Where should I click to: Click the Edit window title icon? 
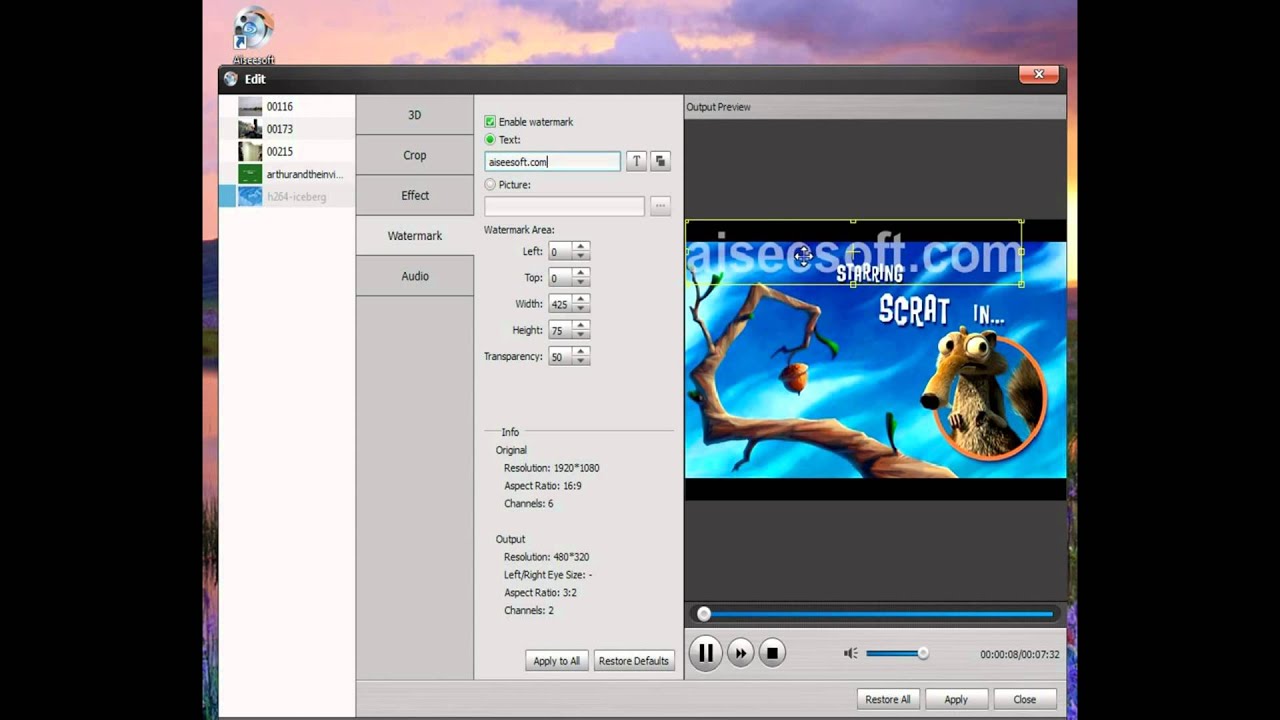tap(231, 79)
